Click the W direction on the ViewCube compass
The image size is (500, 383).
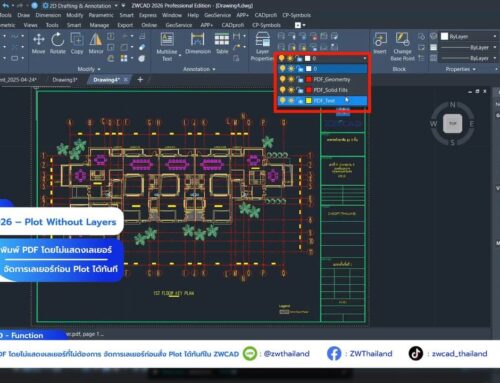pyautogui.click(x=433, y=124)
